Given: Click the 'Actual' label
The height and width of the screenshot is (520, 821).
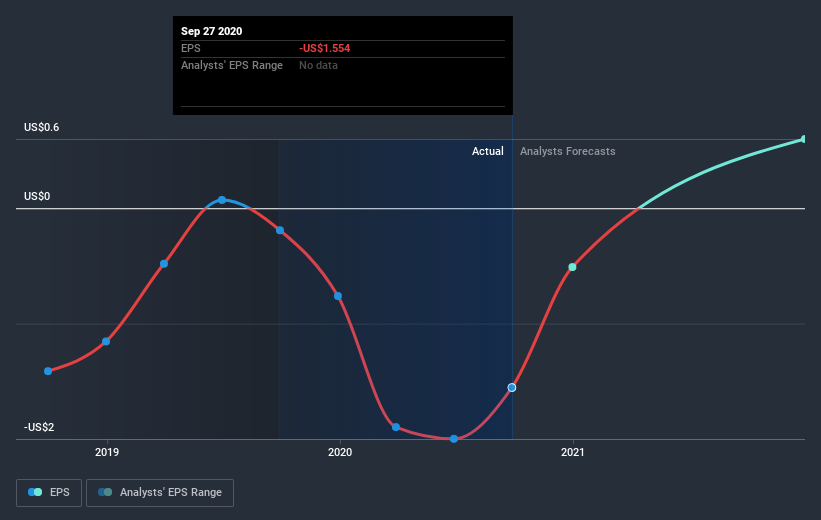Looking at the screenshot, I should coord(487,151).
